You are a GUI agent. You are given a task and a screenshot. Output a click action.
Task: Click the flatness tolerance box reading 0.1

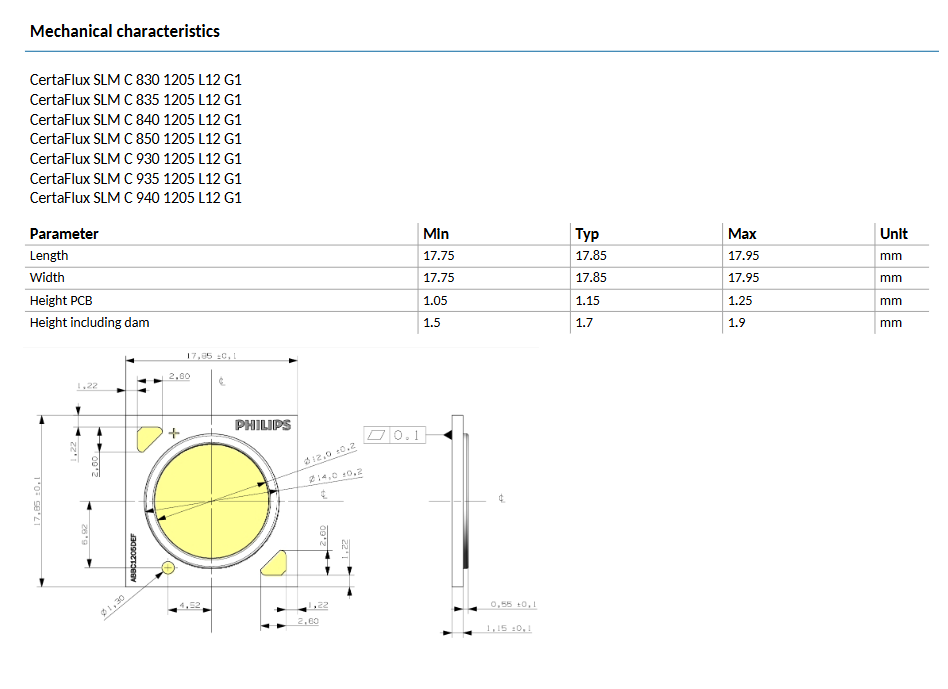(x=395, y=435)
